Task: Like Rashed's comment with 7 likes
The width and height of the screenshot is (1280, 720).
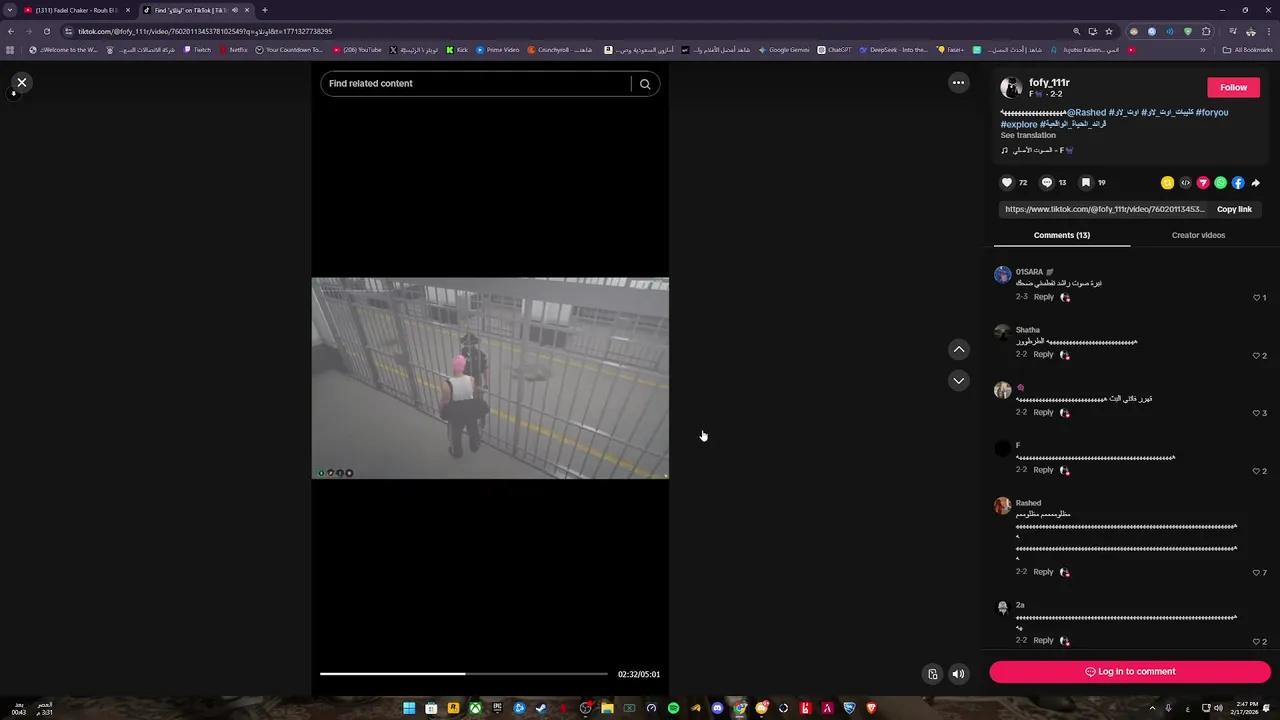Action: click(x=1257, y=573)
